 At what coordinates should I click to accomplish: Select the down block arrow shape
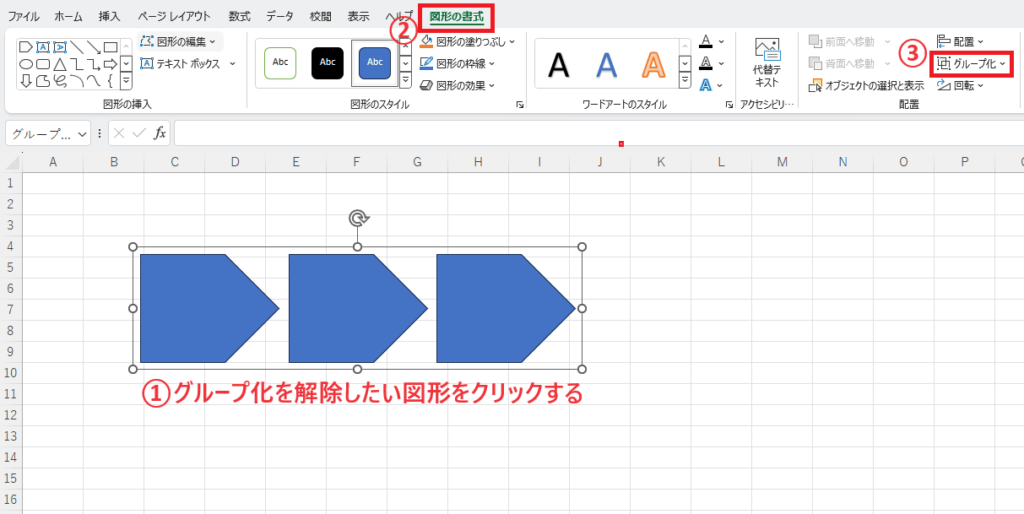[x=25, y=80]
